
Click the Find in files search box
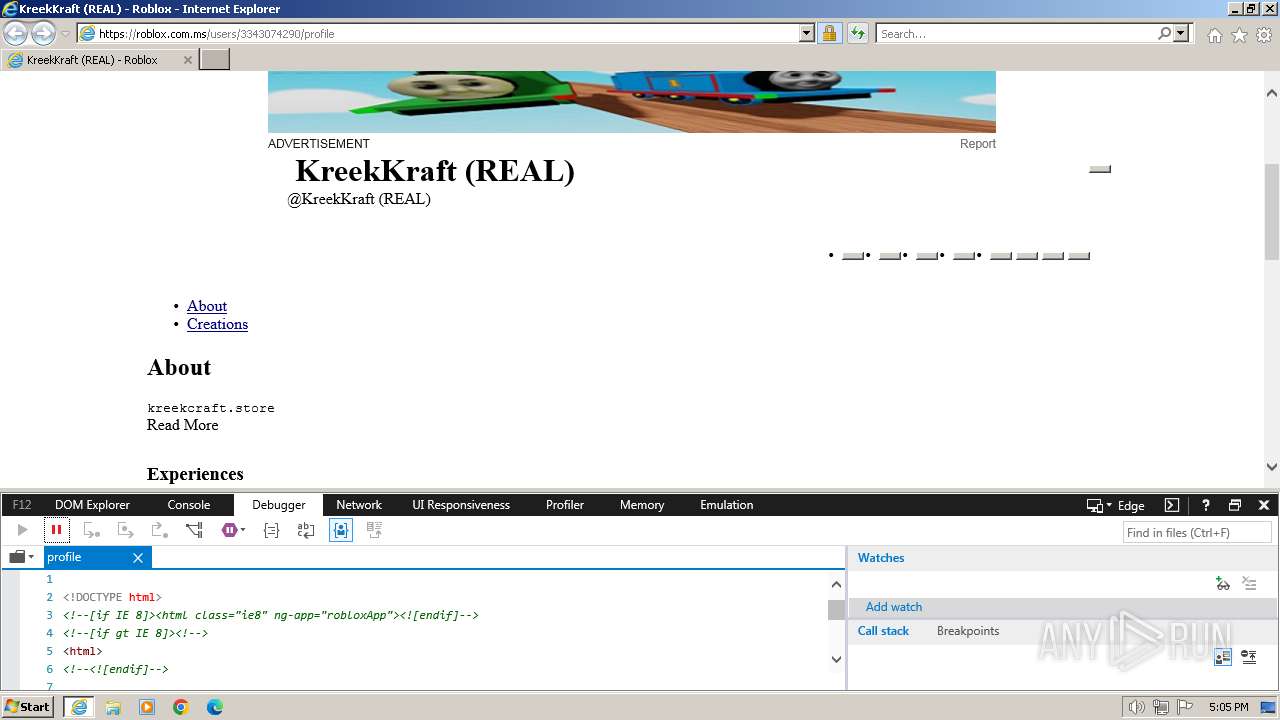coord(1197,532)
